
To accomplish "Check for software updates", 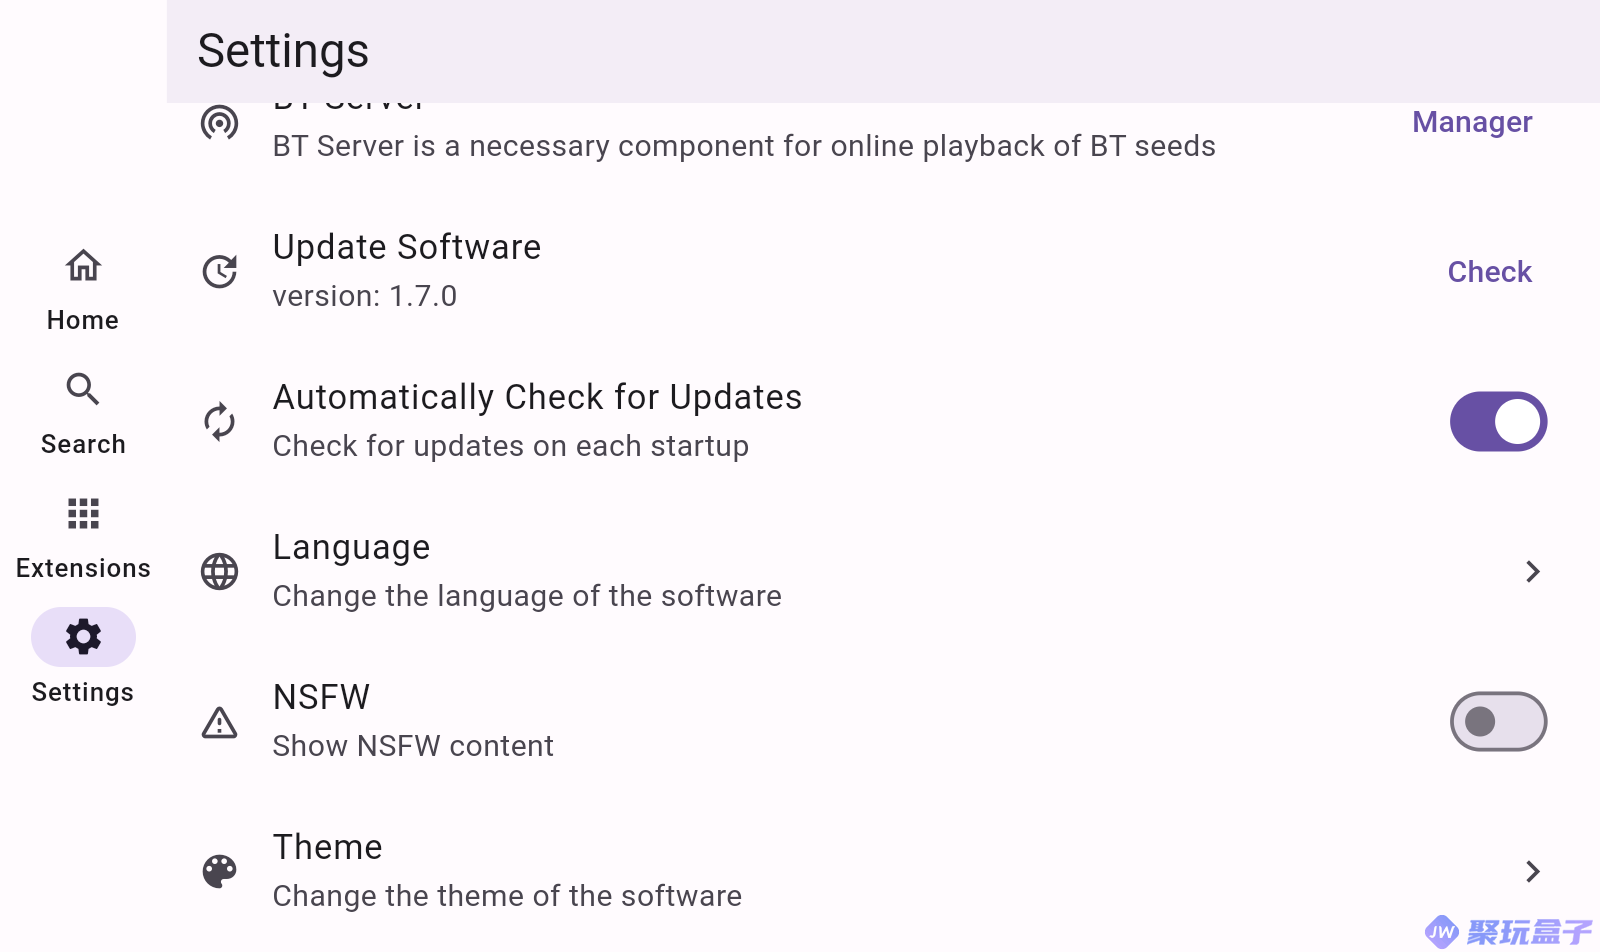I will click(1490, 272).
